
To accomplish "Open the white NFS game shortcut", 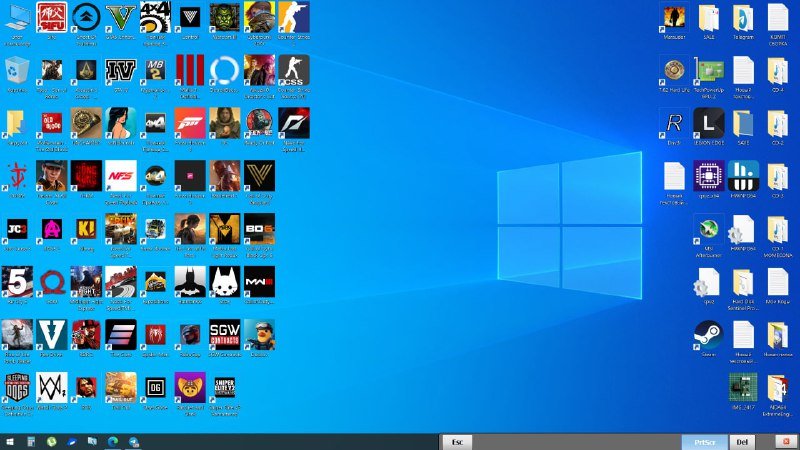I will (x=120, y=175).
